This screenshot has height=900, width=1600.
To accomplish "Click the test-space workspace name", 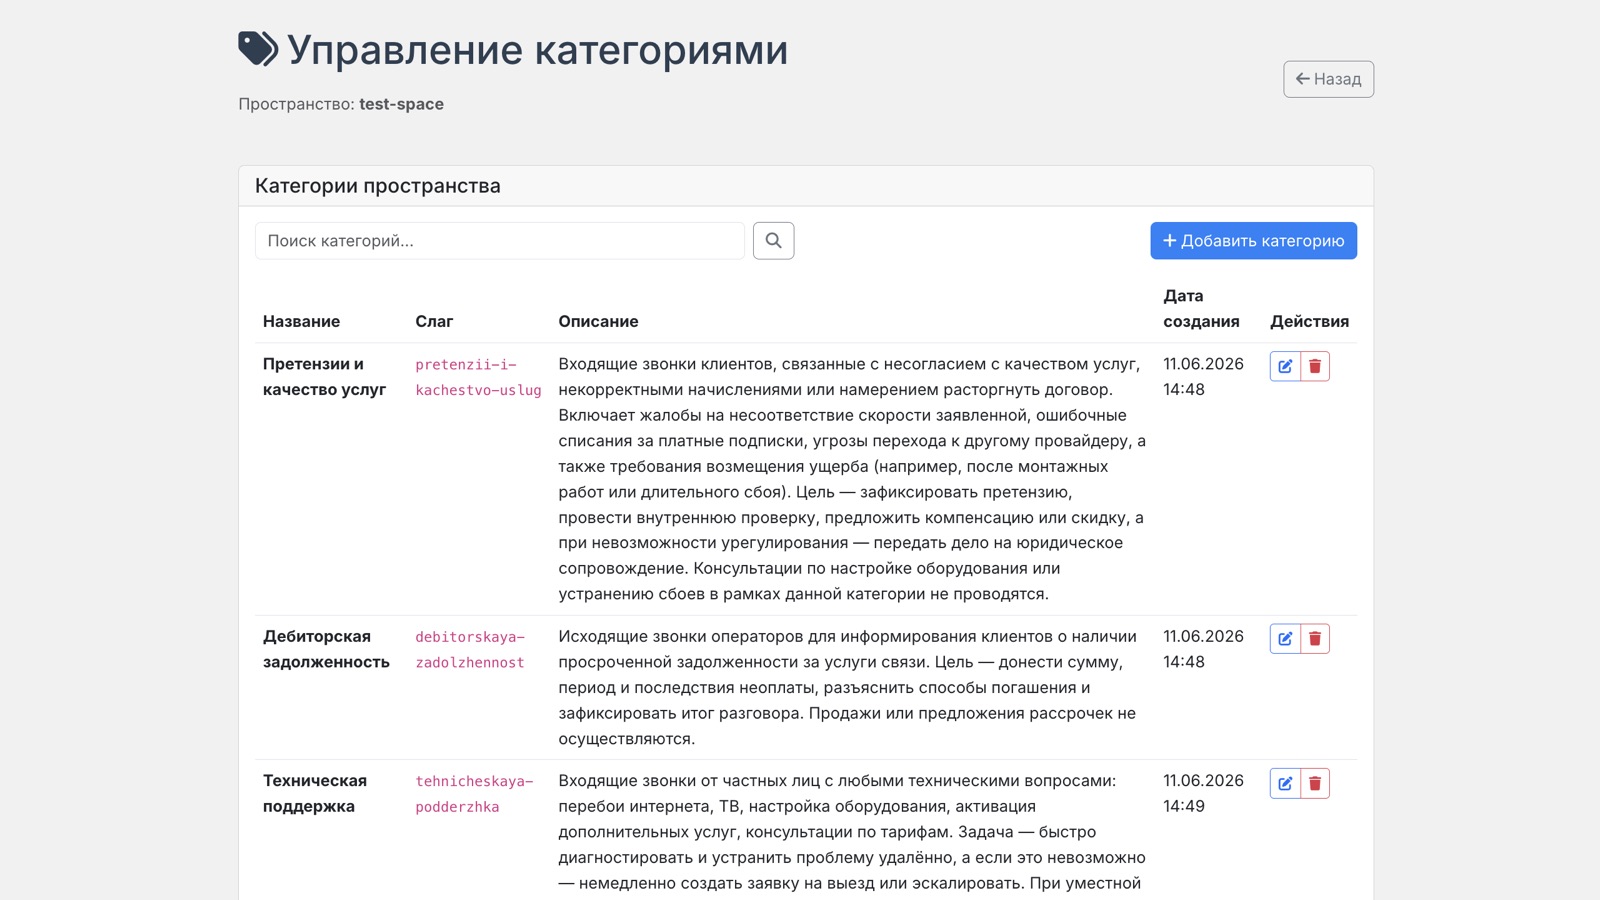I will click(x=401, y=104).
